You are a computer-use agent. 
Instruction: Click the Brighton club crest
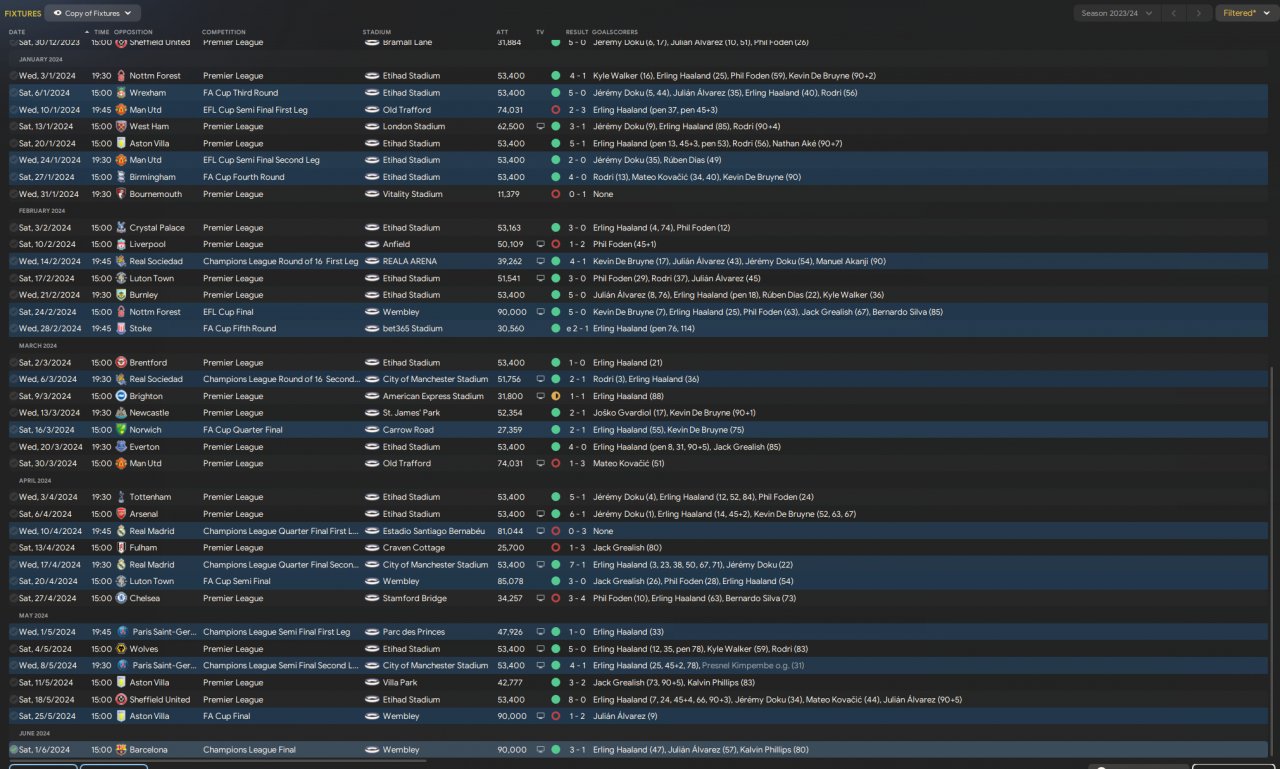coord(121,396)
